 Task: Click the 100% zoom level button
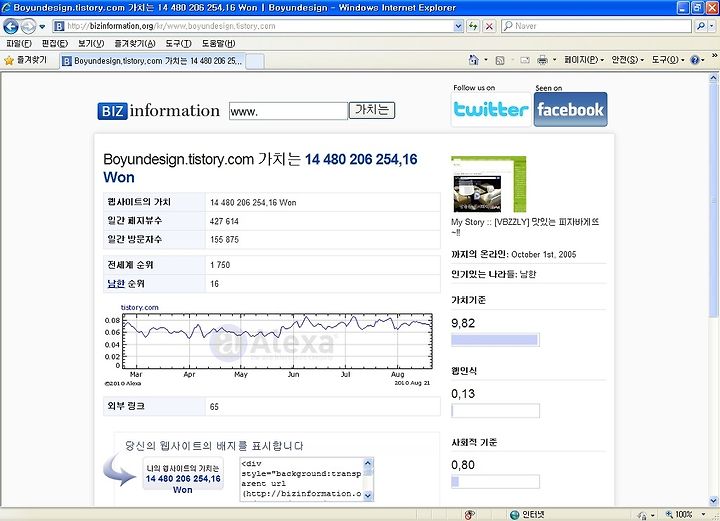click(x=679, y=515)
